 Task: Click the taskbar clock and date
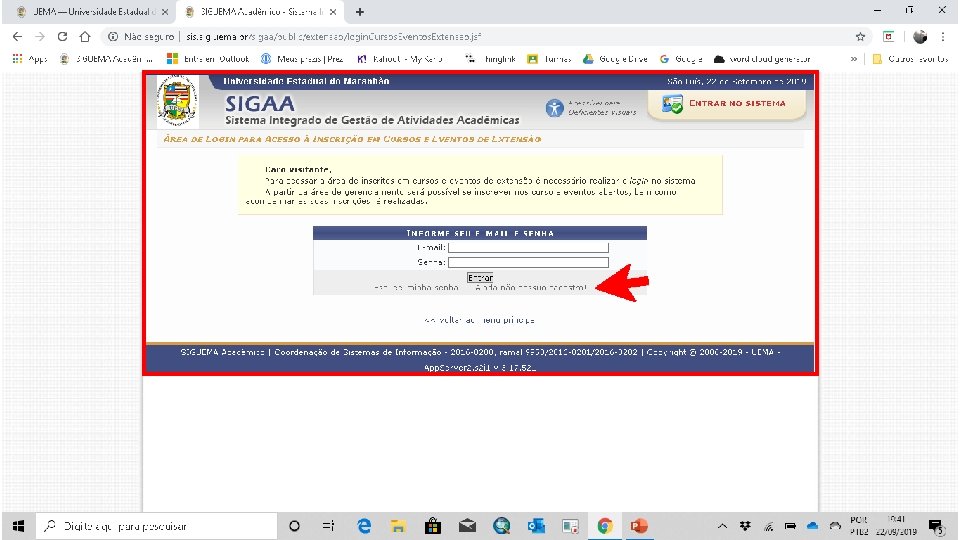coord(894,526)
